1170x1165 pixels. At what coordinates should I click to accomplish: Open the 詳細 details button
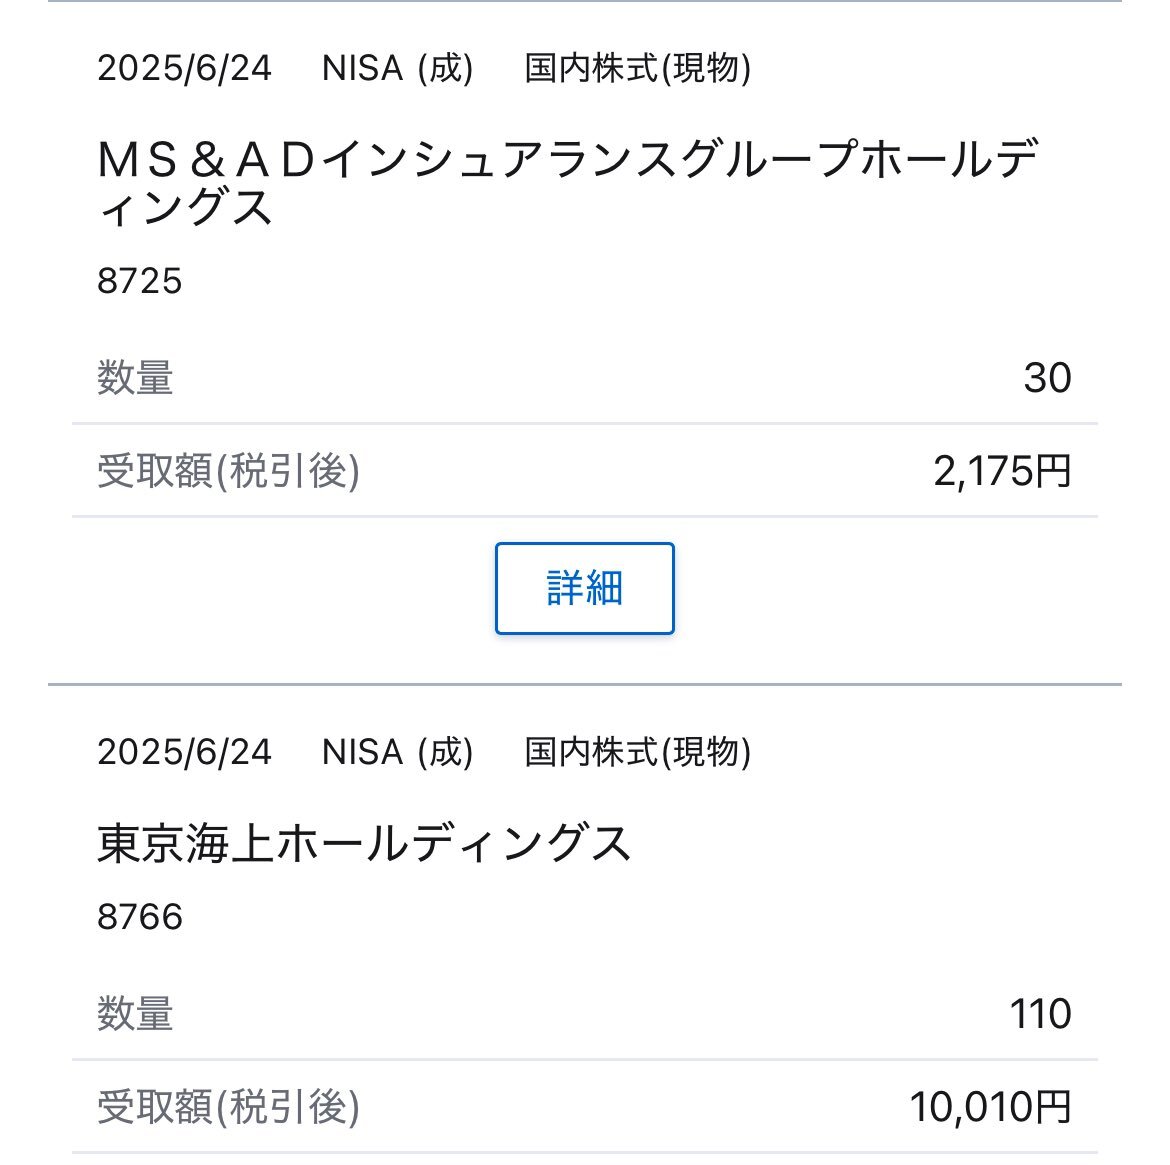click(x=584, y=588)
